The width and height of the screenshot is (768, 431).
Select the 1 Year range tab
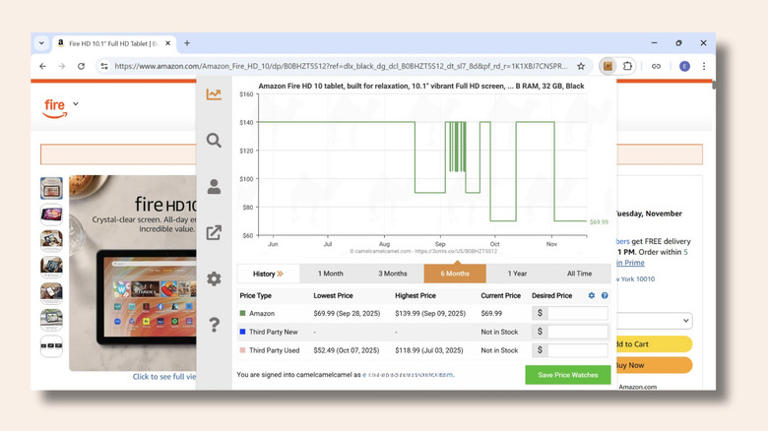517,274
